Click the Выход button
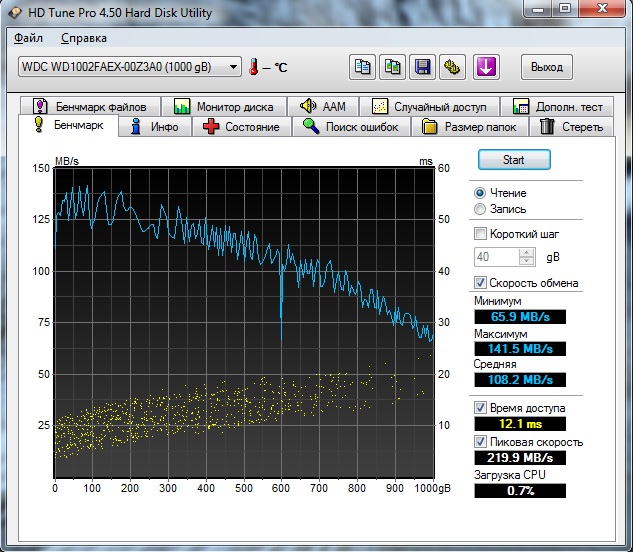The height and width of the screenshot is (552, 633). (547, 67)
